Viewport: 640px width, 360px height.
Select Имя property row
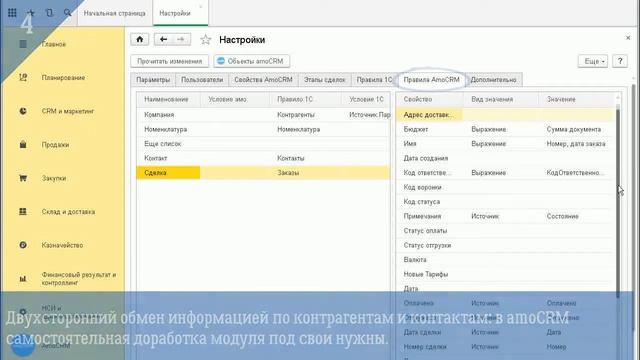505,144
